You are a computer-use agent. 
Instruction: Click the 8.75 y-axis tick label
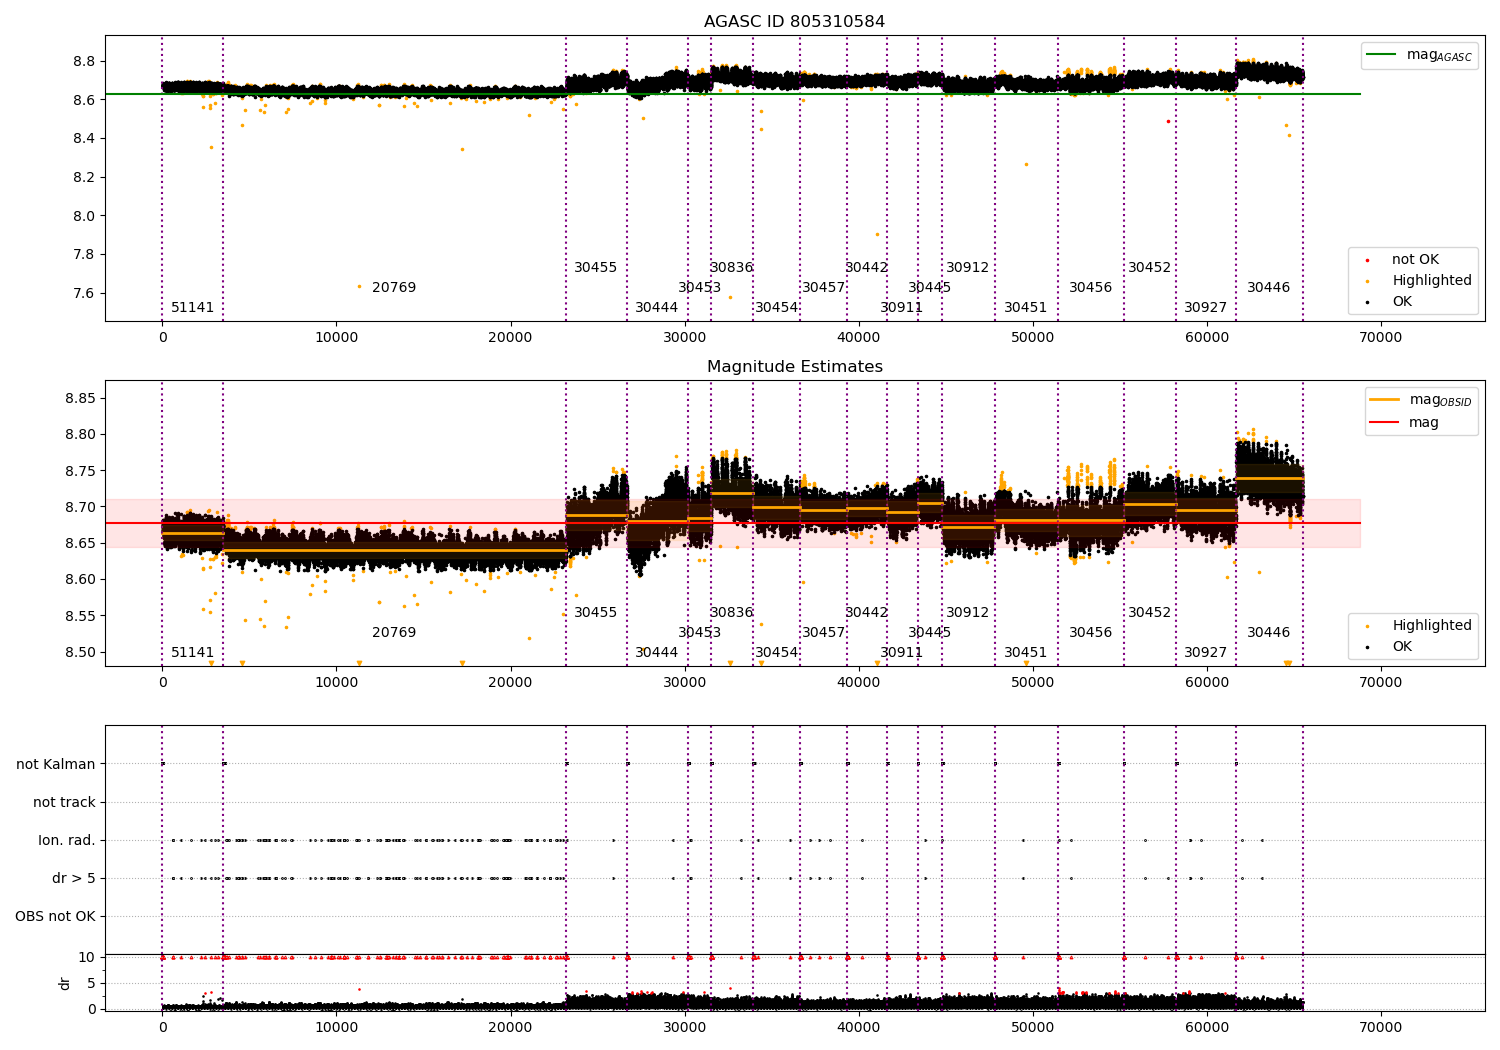78,471
